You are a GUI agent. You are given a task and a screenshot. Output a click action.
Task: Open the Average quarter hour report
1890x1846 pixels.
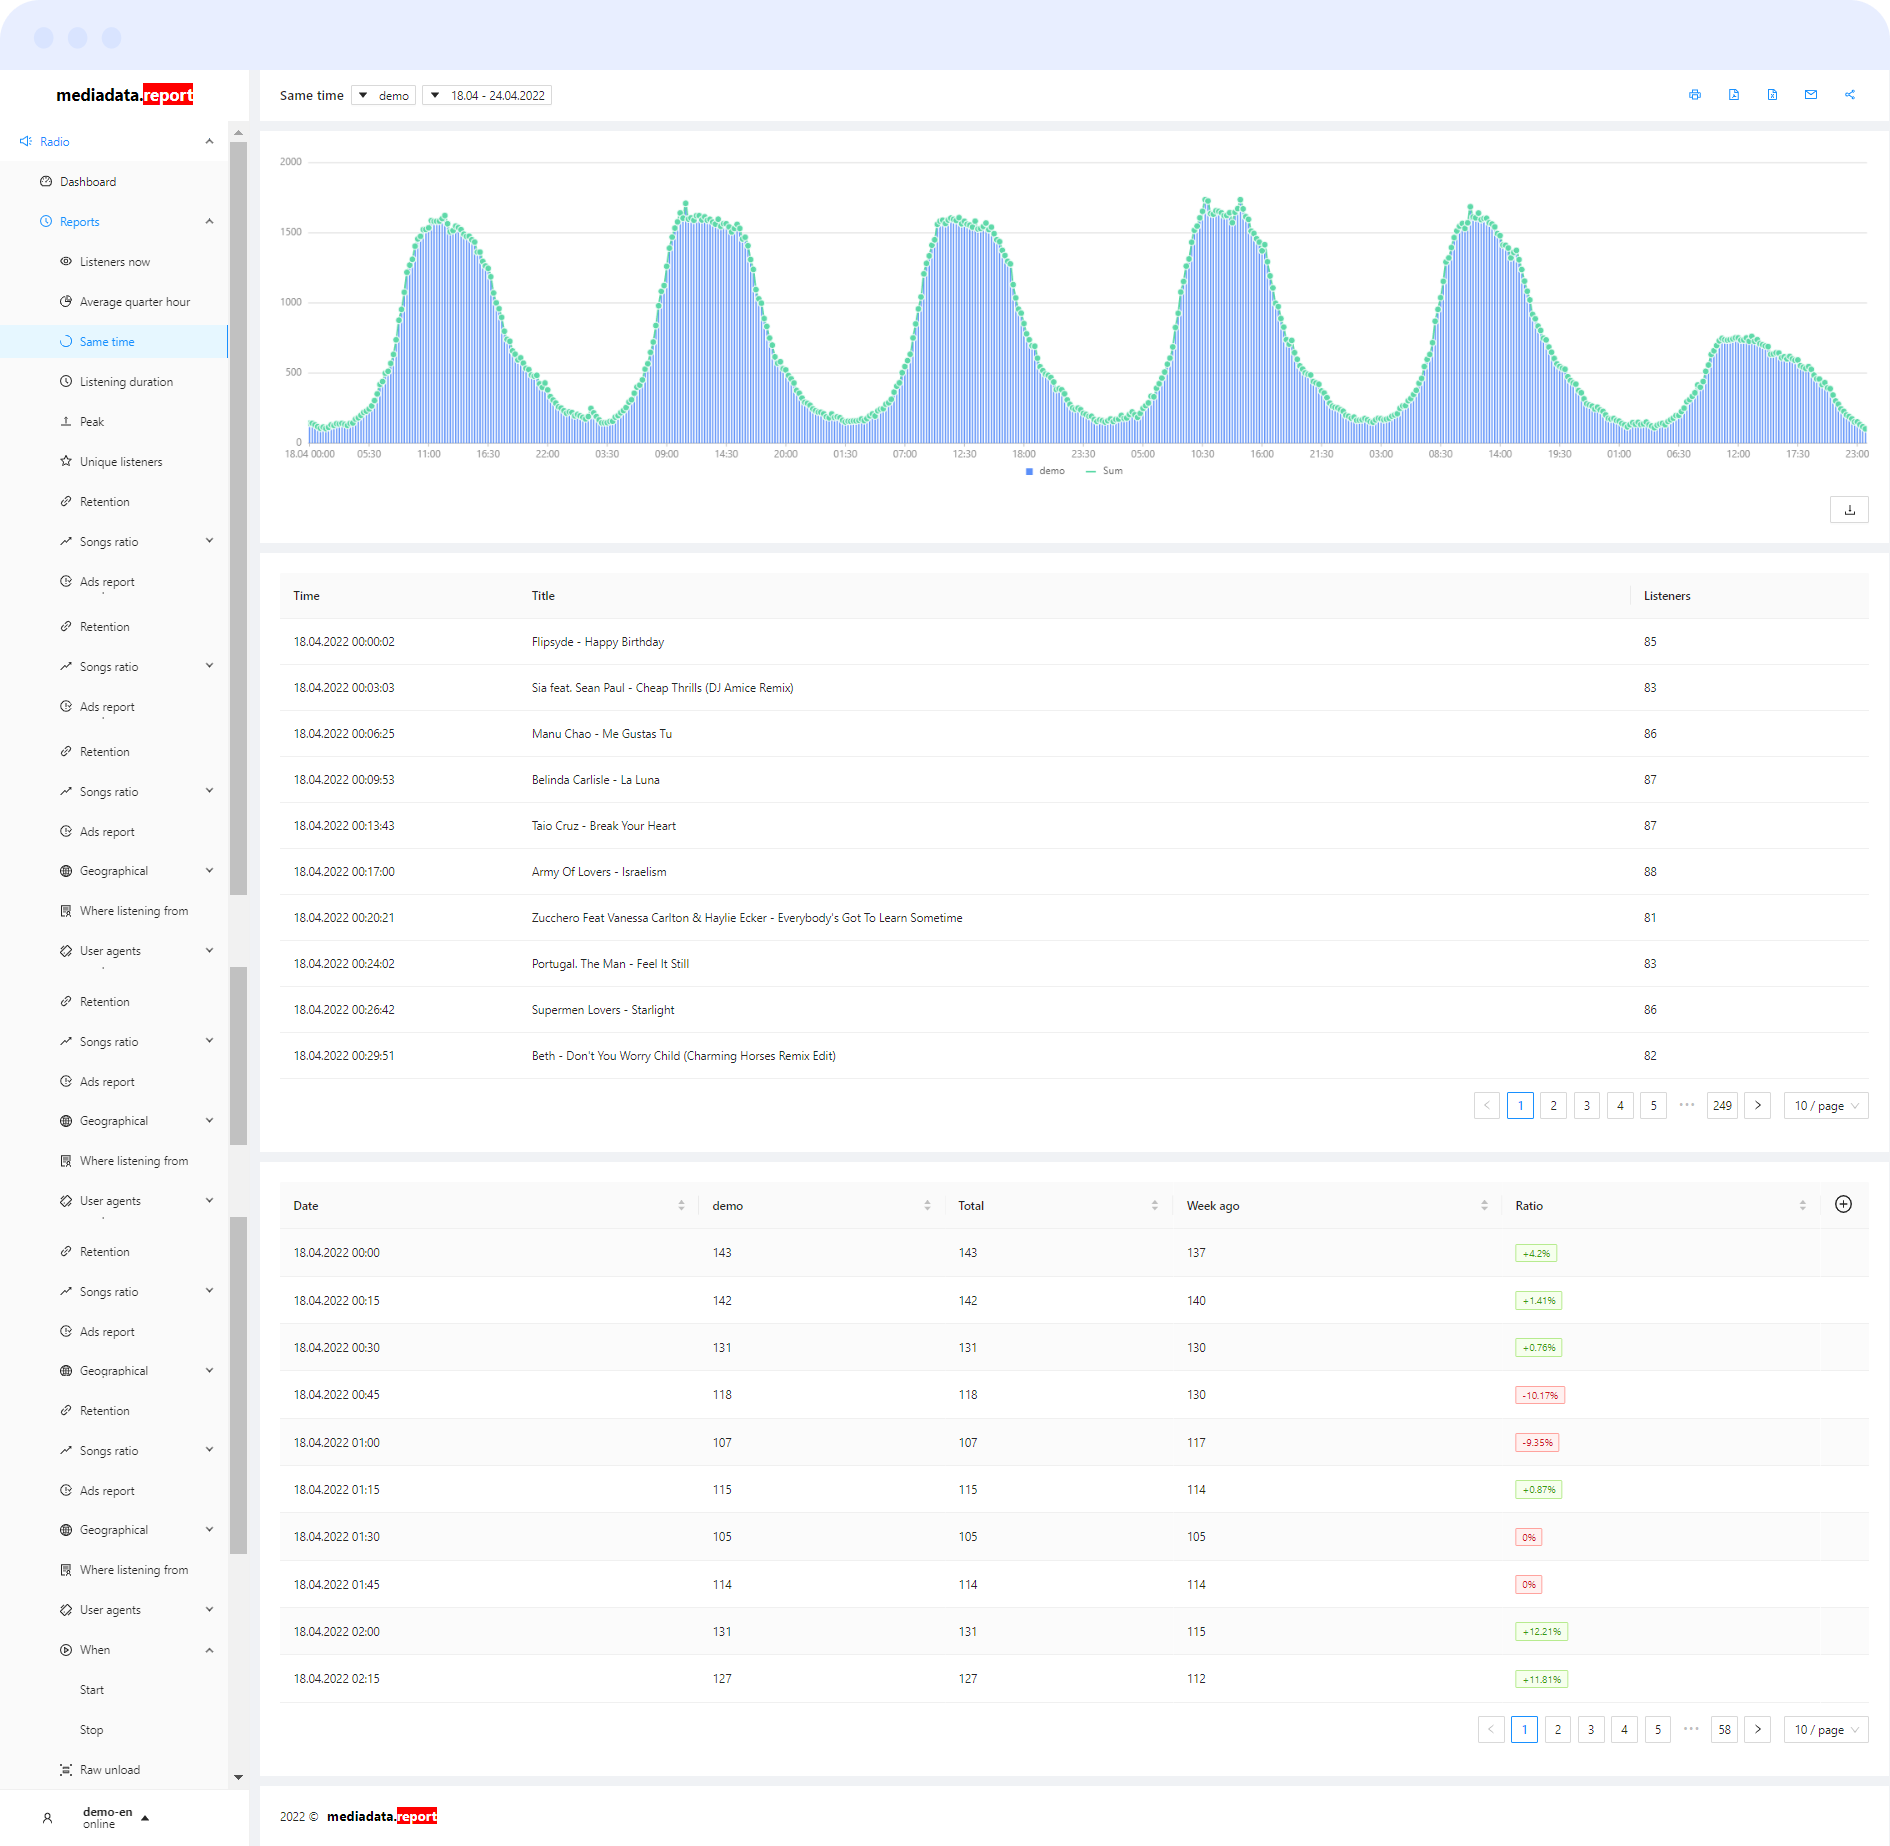pyautogui.click(x=135, y=301)
